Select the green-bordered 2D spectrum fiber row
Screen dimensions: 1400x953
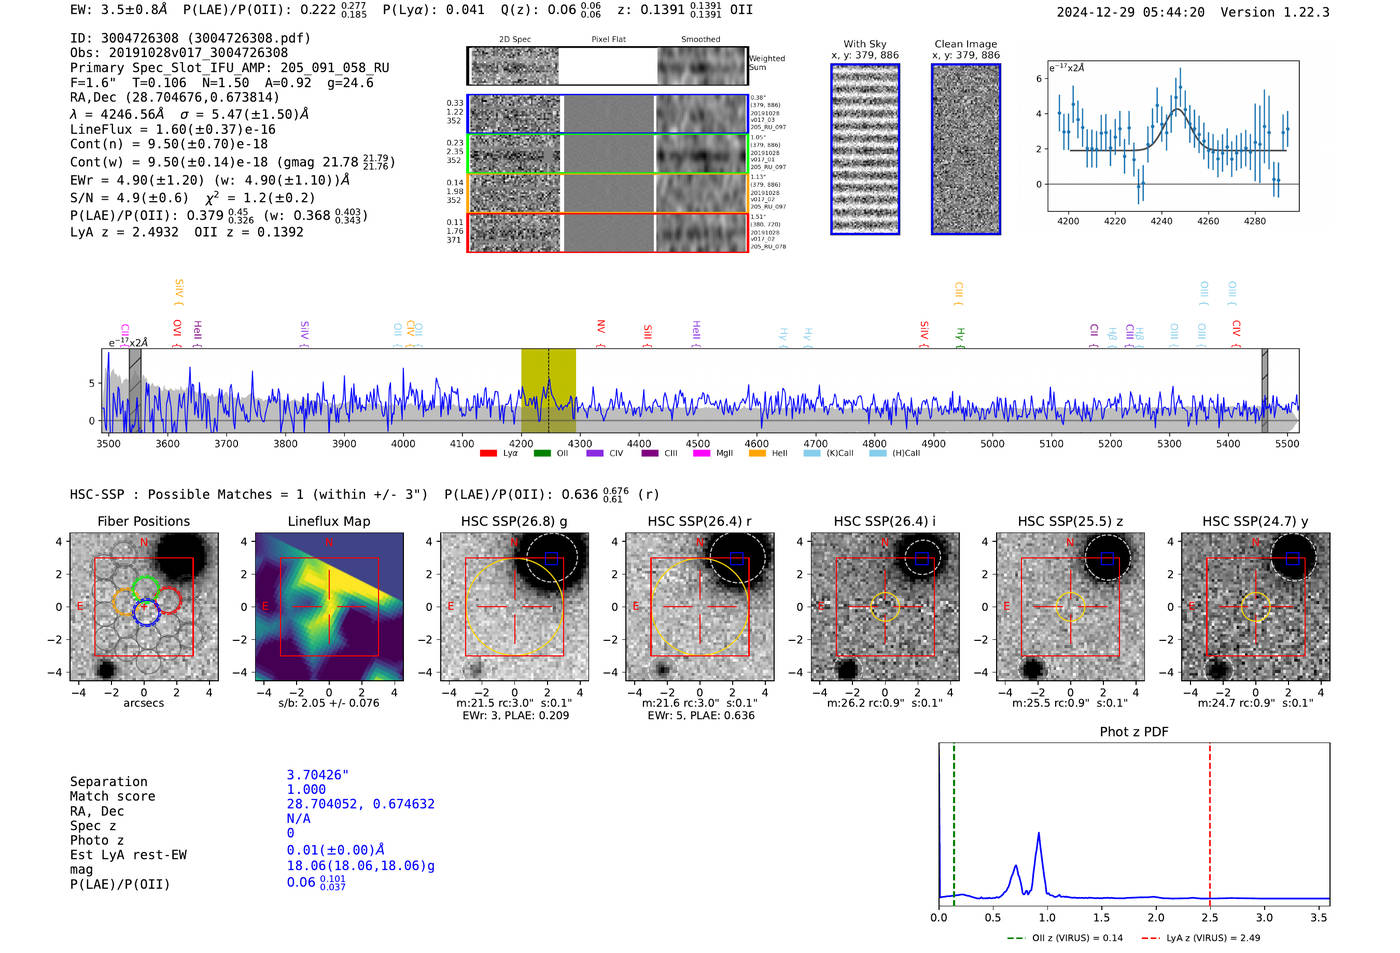608,154
